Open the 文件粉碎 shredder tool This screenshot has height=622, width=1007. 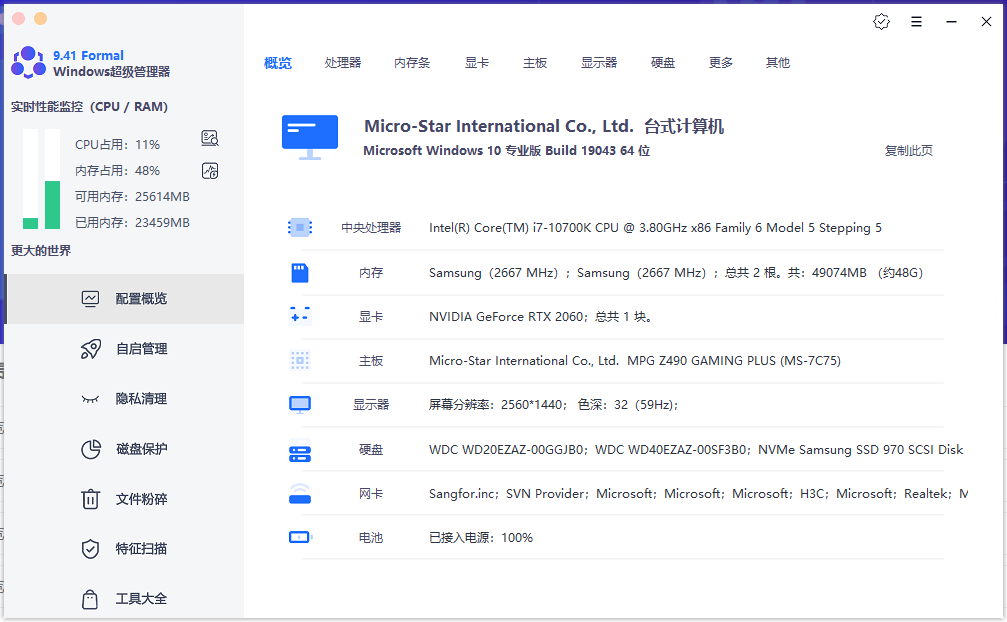[122, 498]
